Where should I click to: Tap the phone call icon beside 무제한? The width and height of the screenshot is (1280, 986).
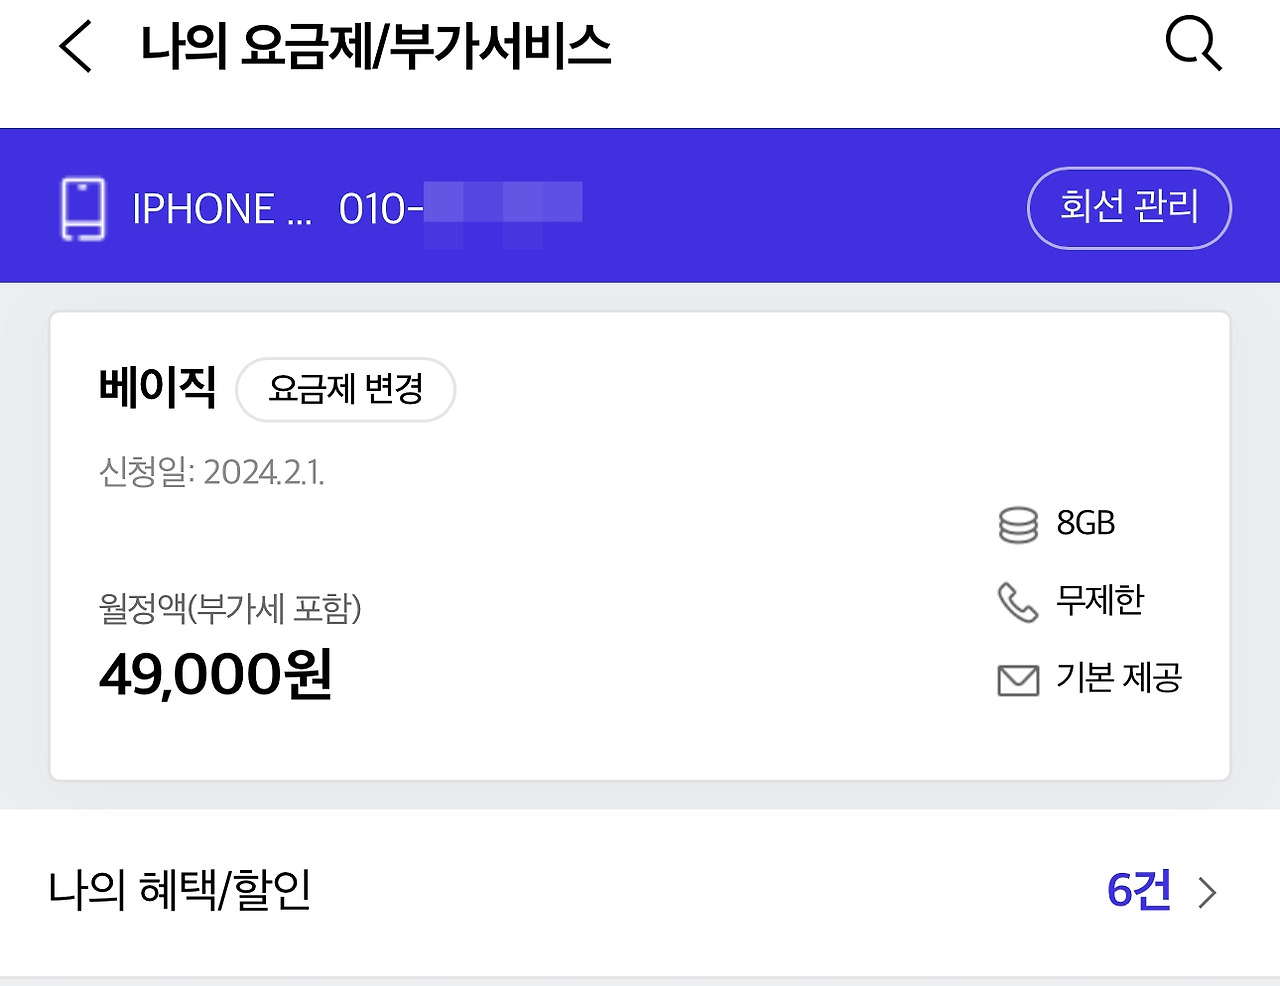point(1017,600)
